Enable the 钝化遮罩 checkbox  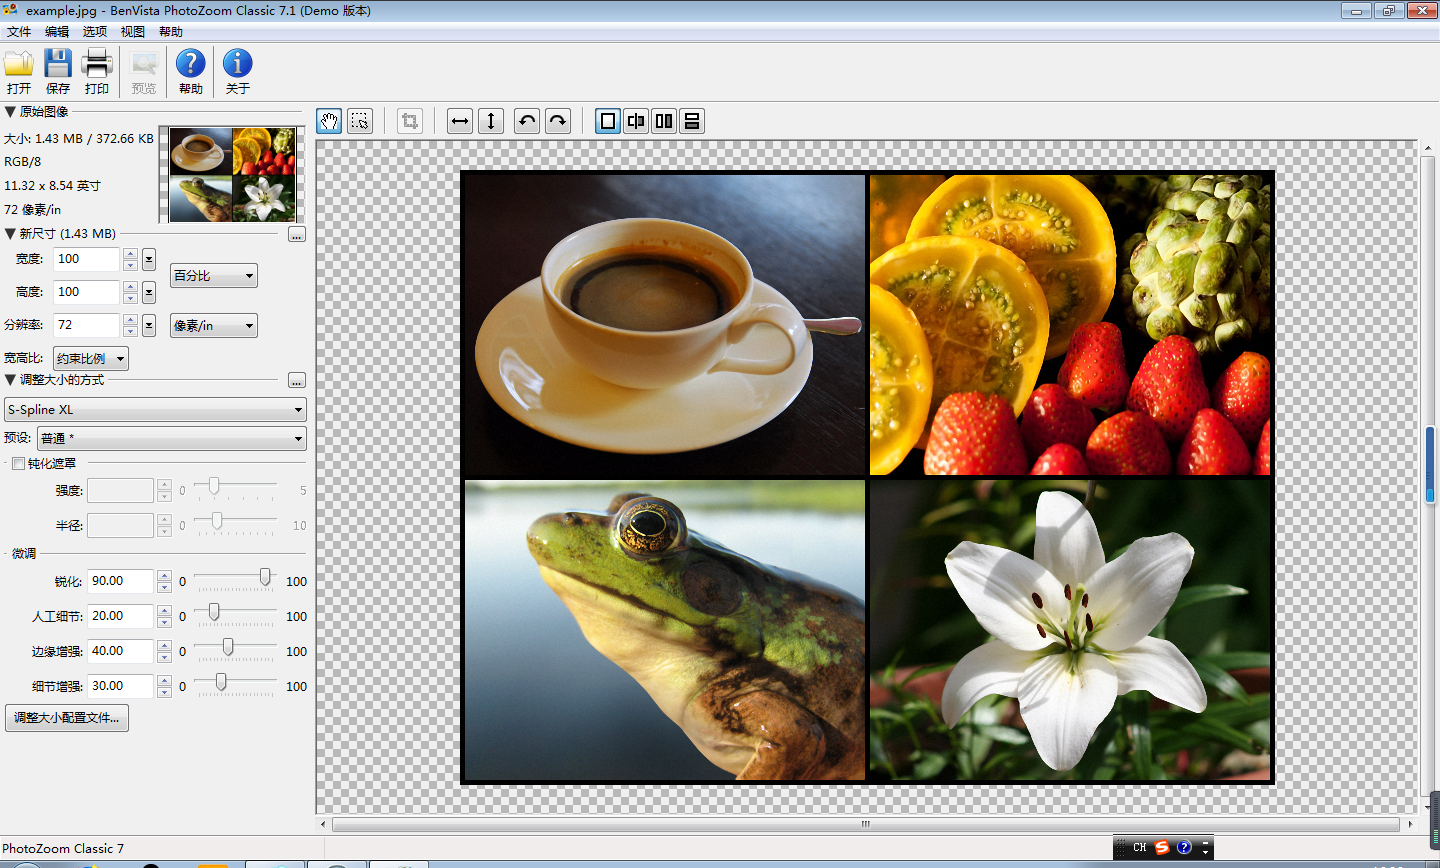(18, 464)
